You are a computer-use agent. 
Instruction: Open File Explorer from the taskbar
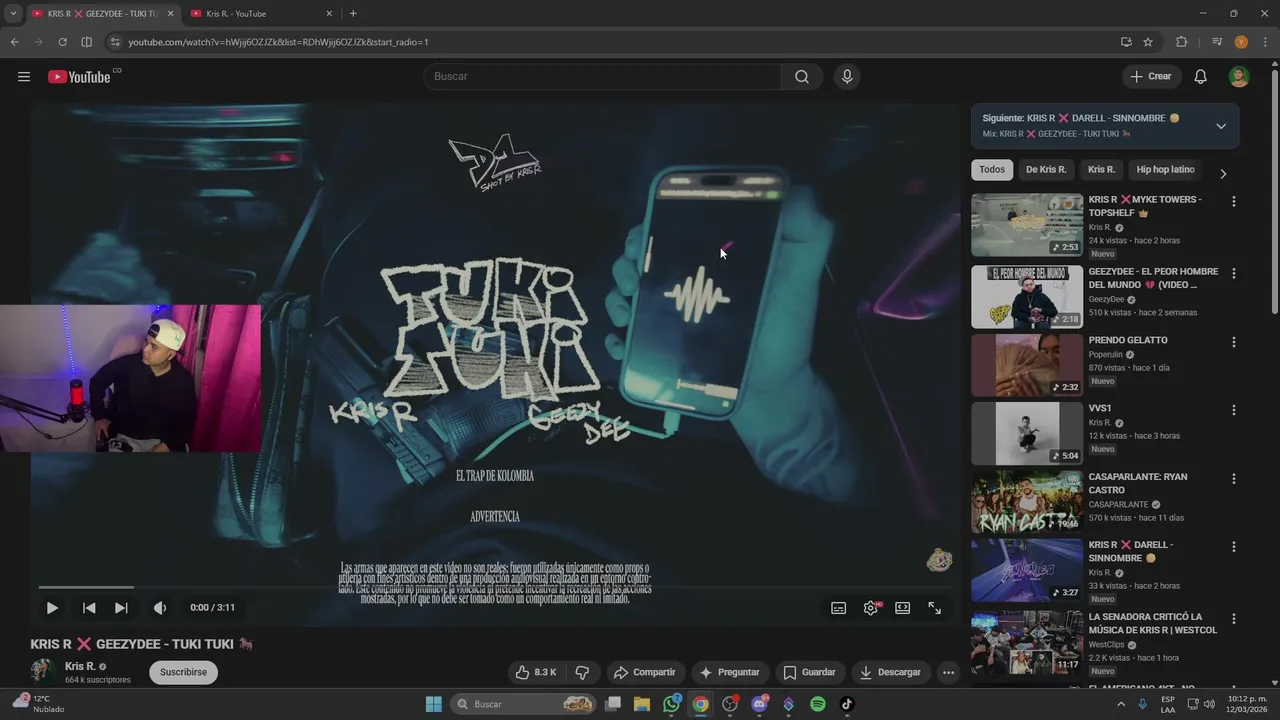click(x=642, y=704)
